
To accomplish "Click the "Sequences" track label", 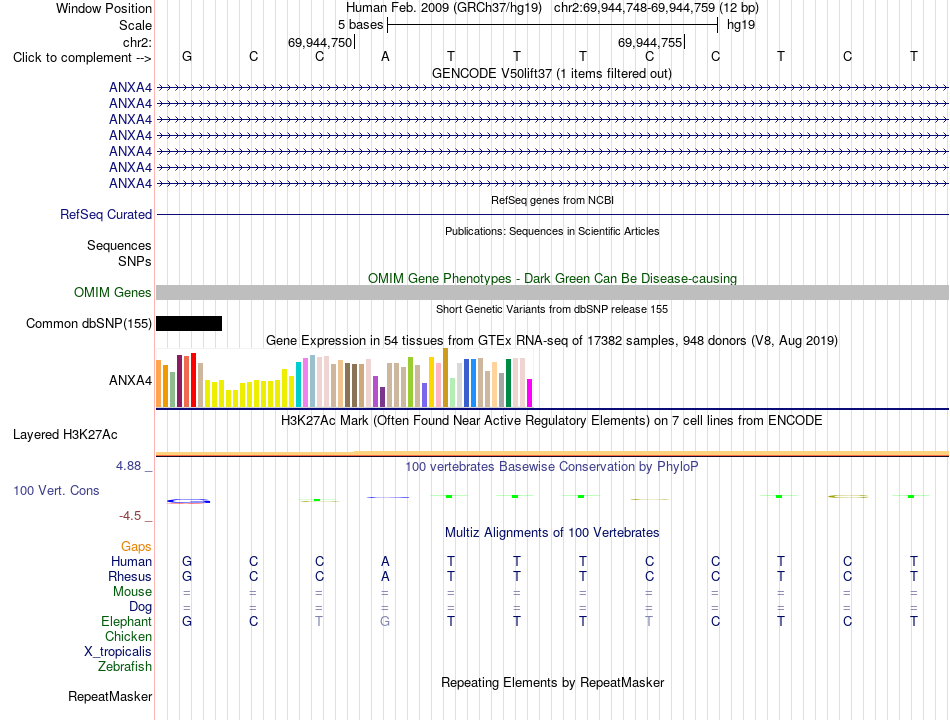I will [x=119, y=245].
